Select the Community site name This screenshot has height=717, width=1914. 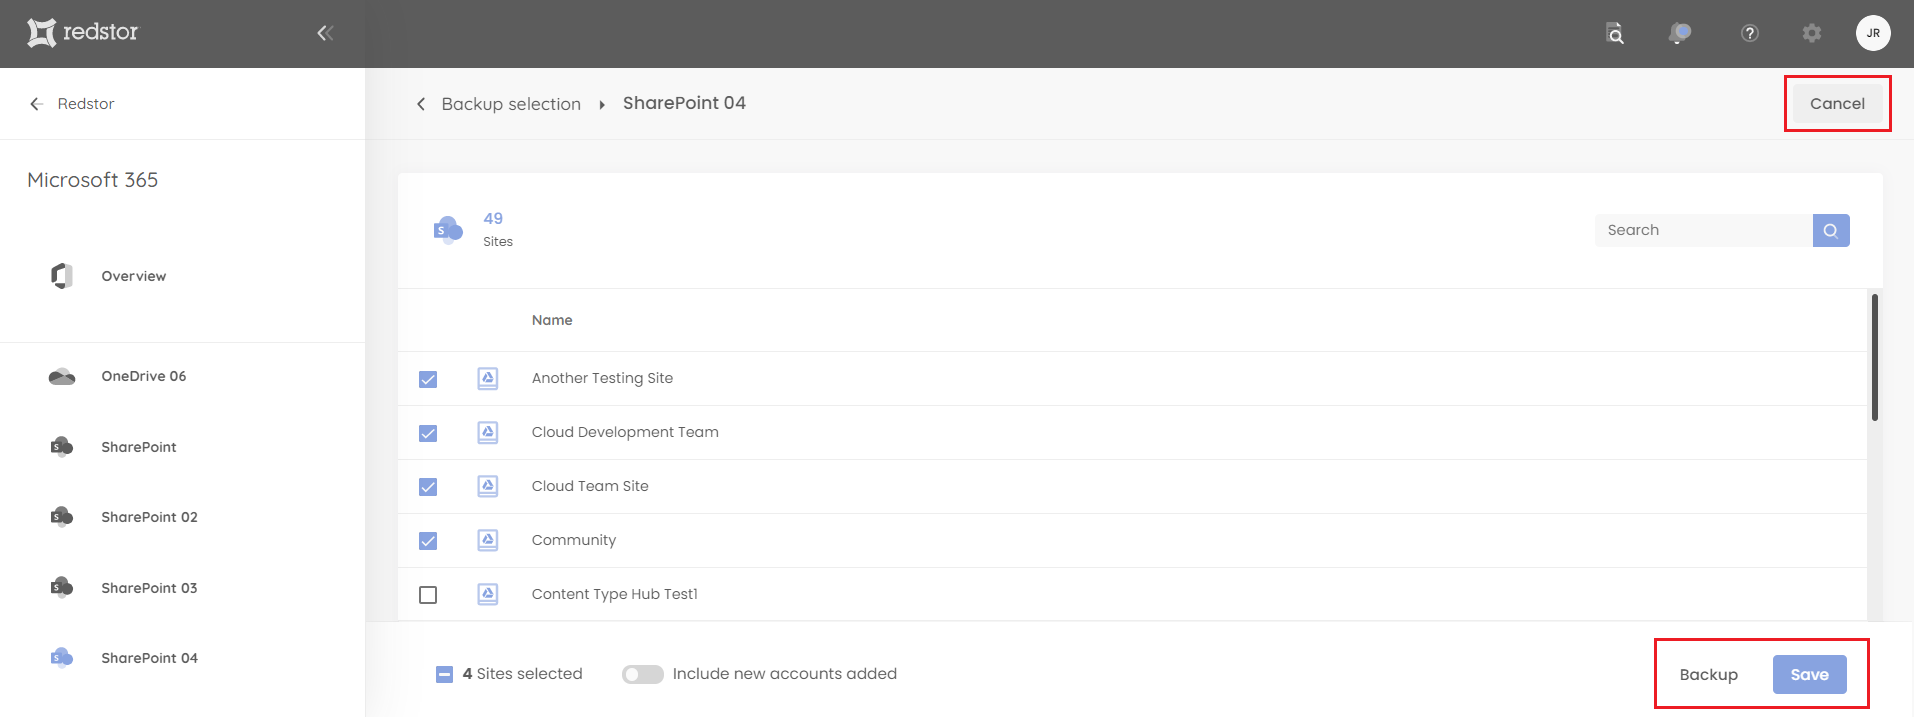click(574, 540)
